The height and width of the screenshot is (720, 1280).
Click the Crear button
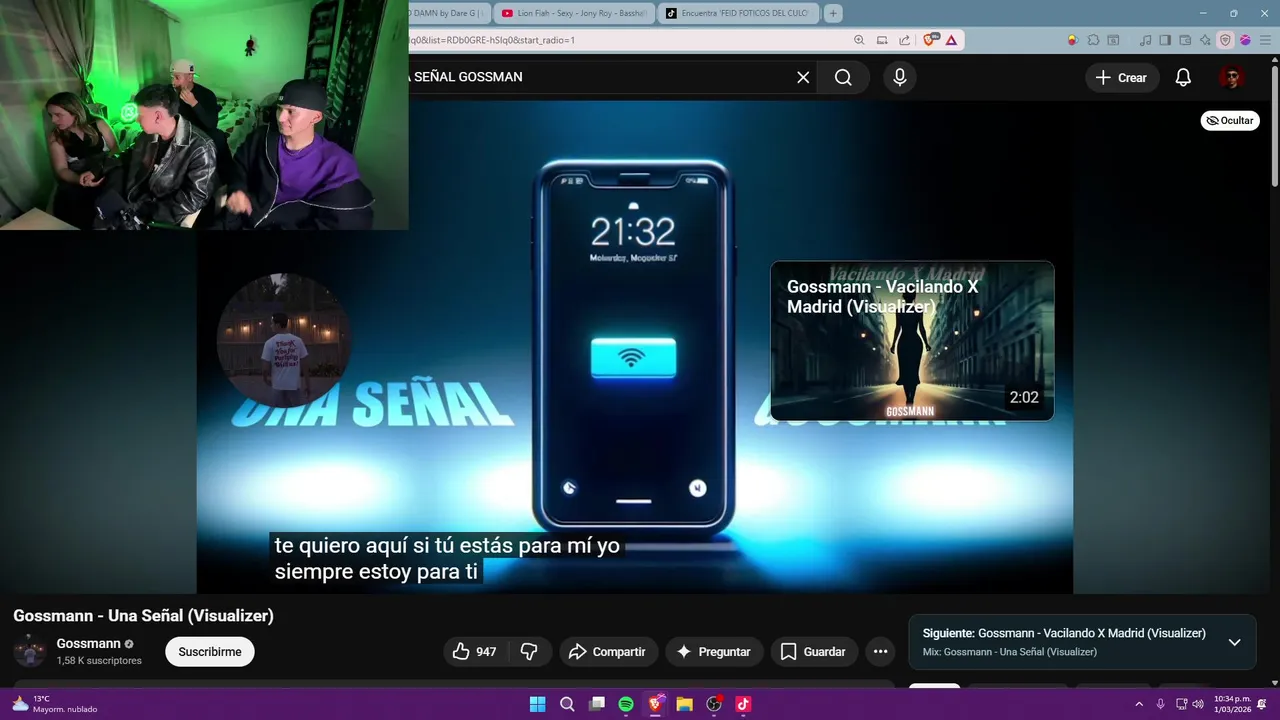1122,77
